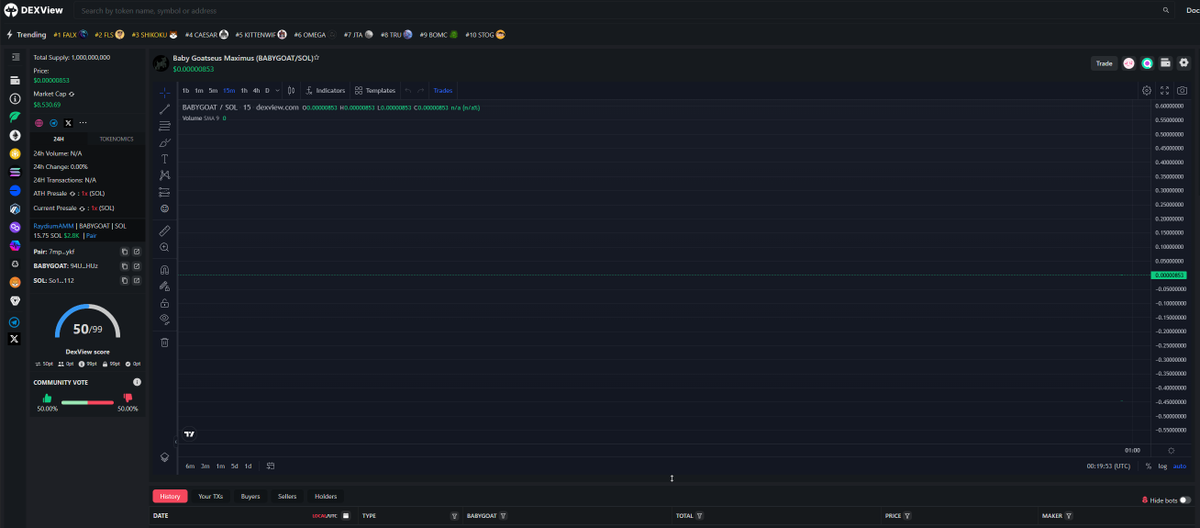The width and height of the screenshot is (1200, 528).
Task: Take a chart snapshot with camera icon
Action: pos(1182,90)
